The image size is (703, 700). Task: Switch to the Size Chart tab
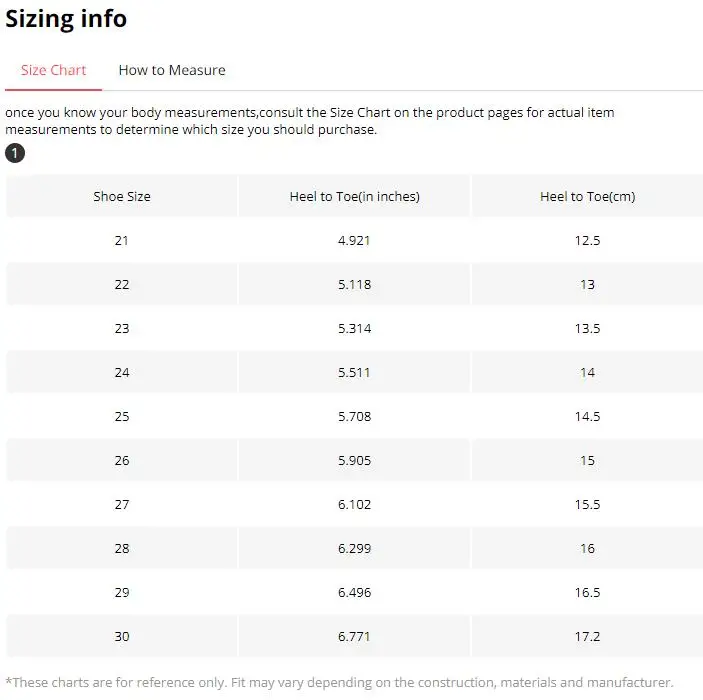pyautogui.click(x=53, y=70)
